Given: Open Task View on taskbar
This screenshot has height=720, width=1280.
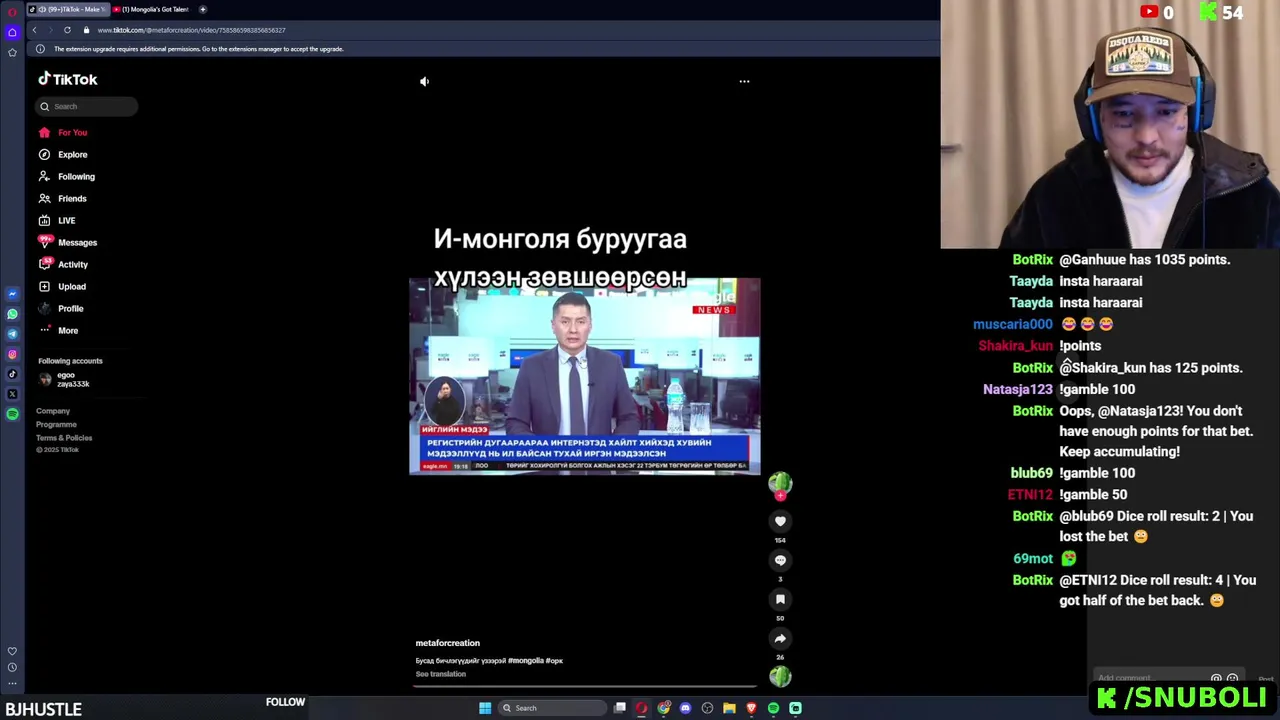Looking at the screenshot, I should point(620,708).
